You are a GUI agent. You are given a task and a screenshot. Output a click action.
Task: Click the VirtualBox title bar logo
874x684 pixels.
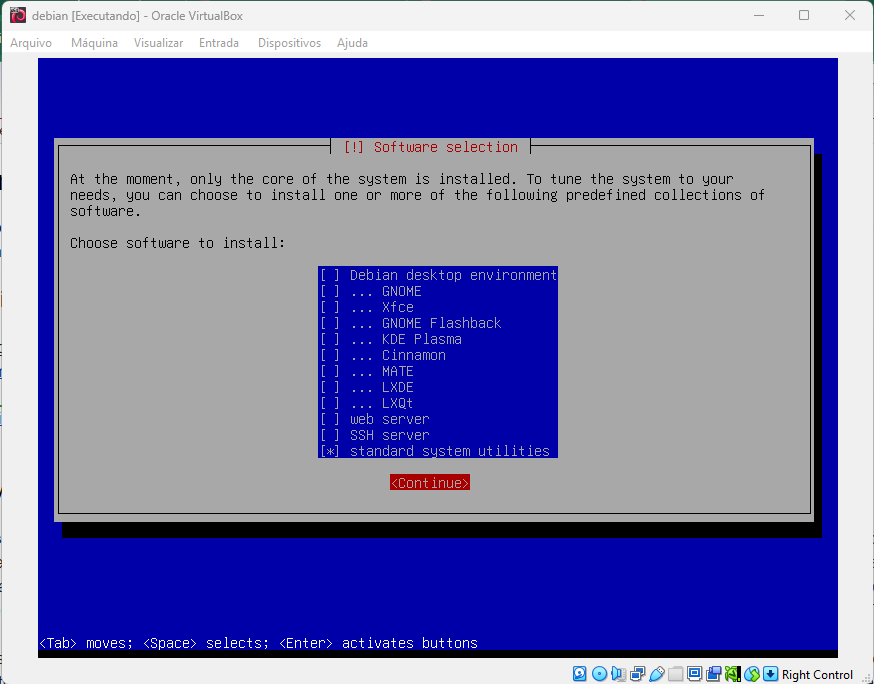[18, 15]
